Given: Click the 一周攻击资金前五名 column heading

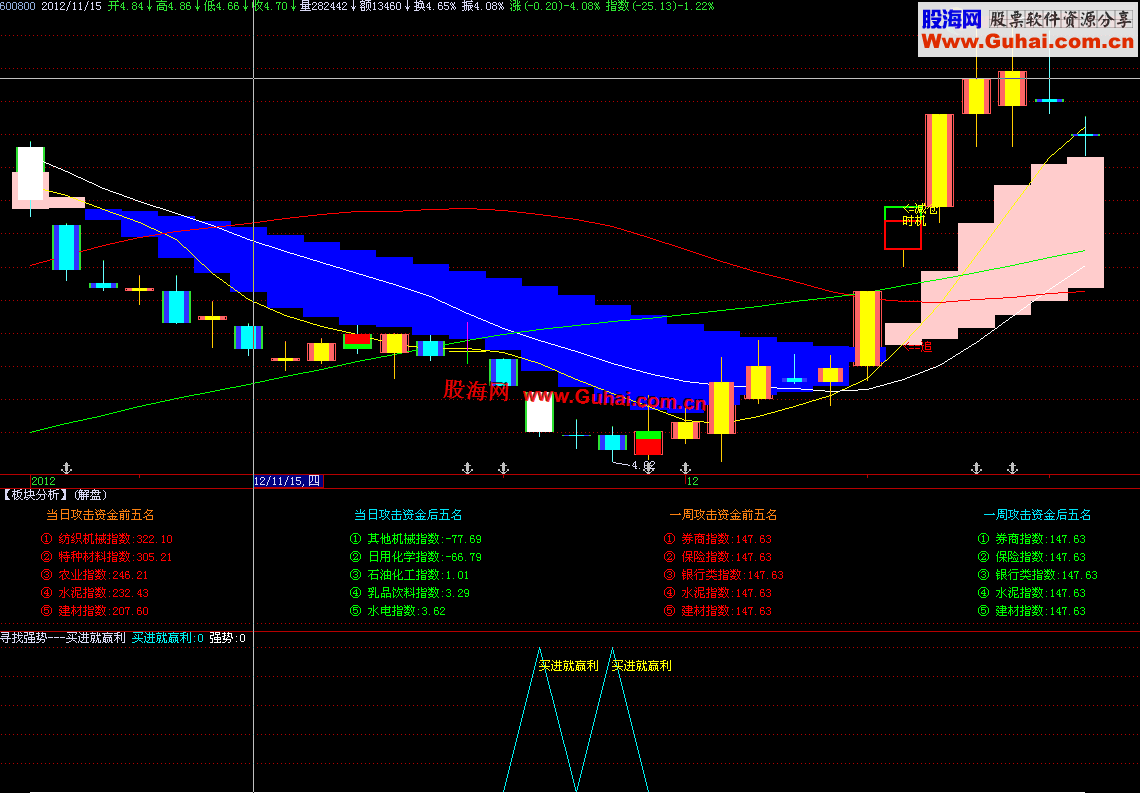Looking at the screenshot, I should 723,515.
